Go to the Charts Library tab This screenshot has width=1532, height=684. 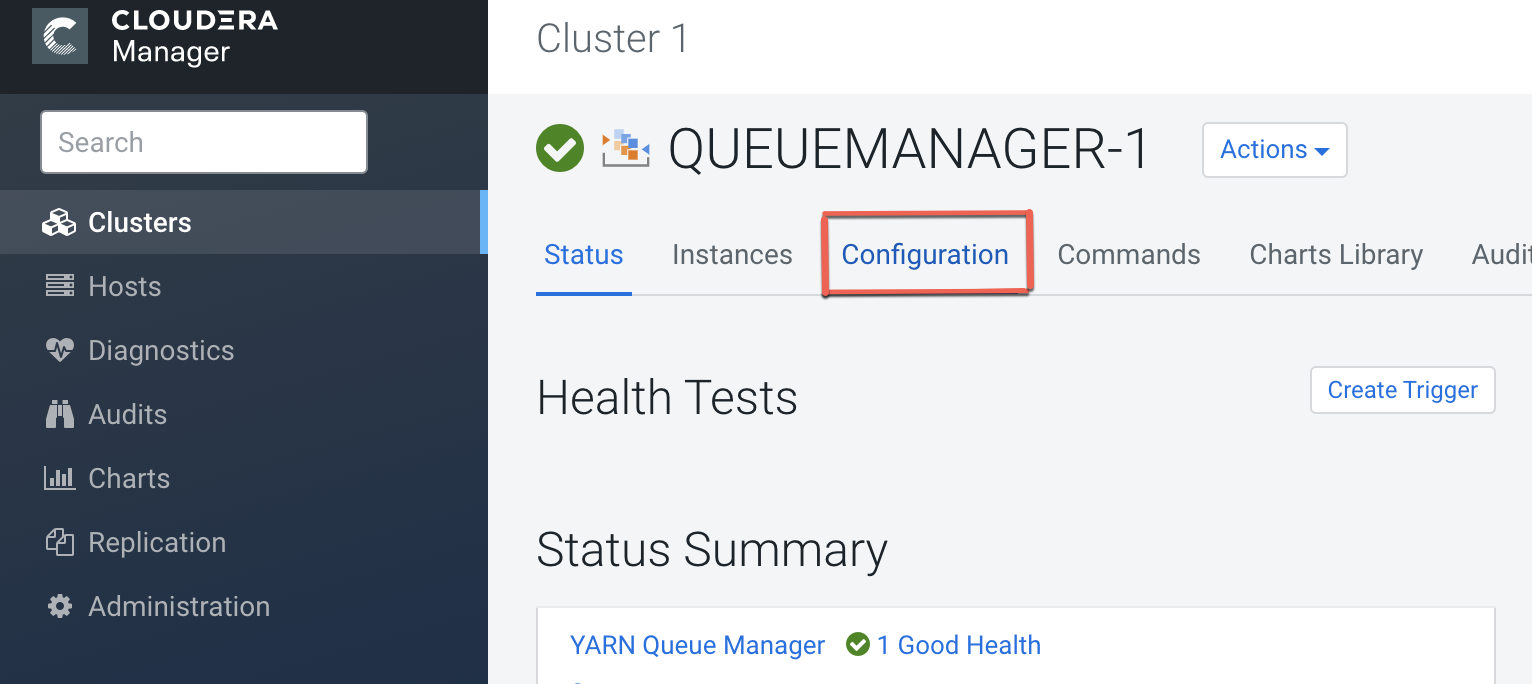[1336, 255]
